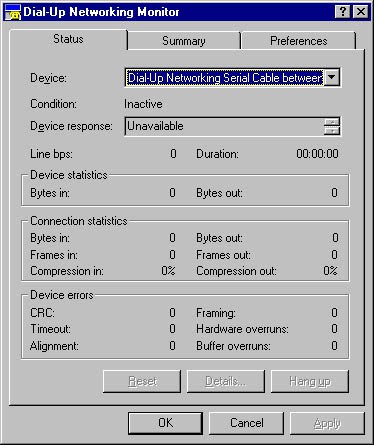Click the Reset button
The image size is (374, 445).
point(142,381)
